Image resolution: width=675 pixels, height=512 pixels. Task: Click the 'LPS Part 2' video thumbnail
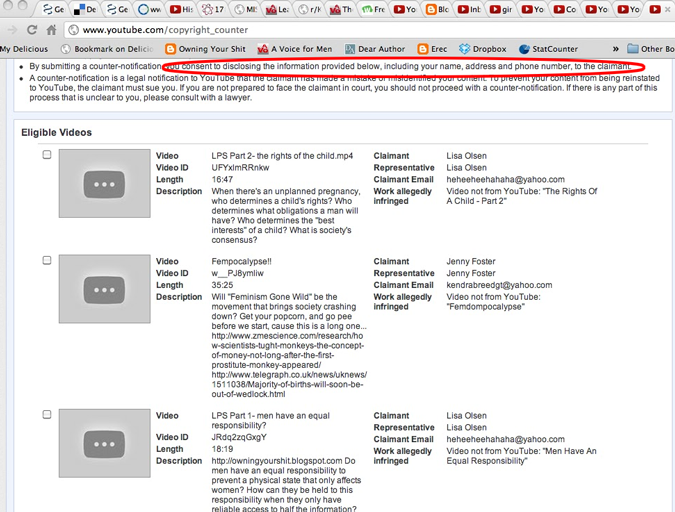105,183
